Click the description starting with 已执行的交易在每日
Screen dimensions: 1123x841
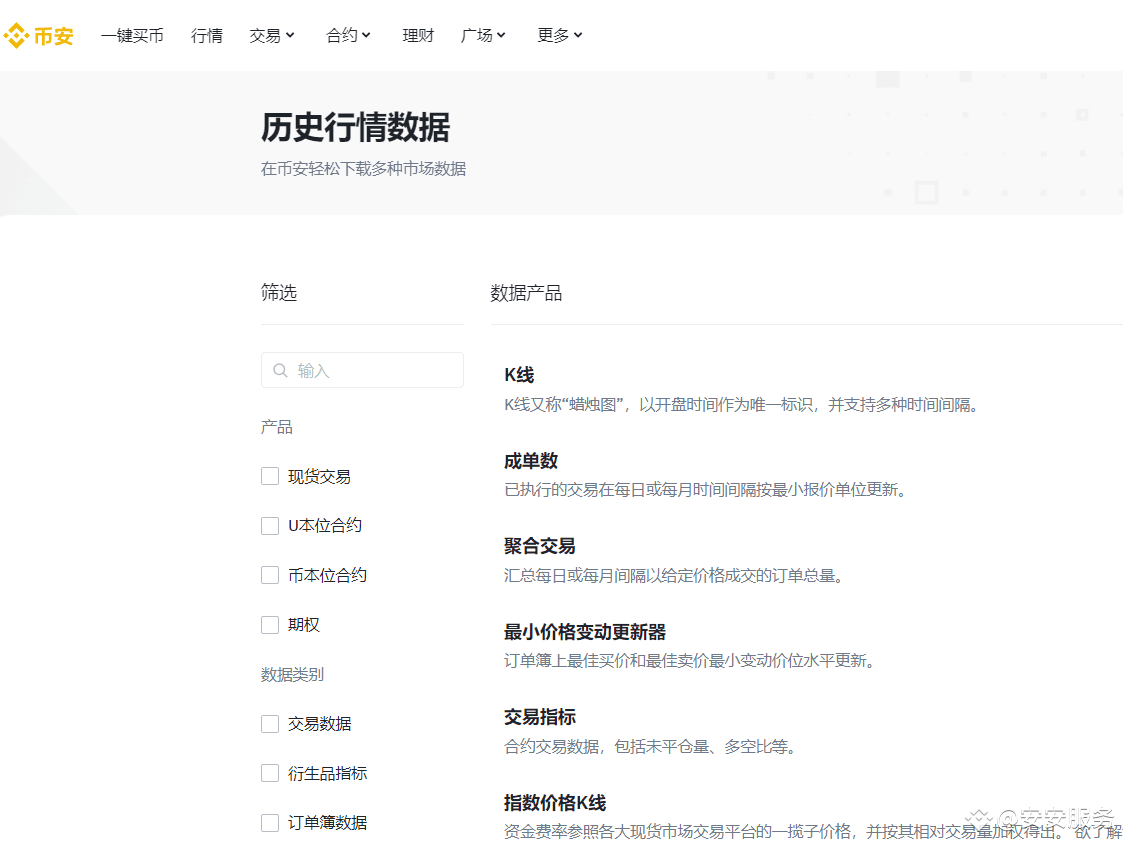[x=705, y=490]
